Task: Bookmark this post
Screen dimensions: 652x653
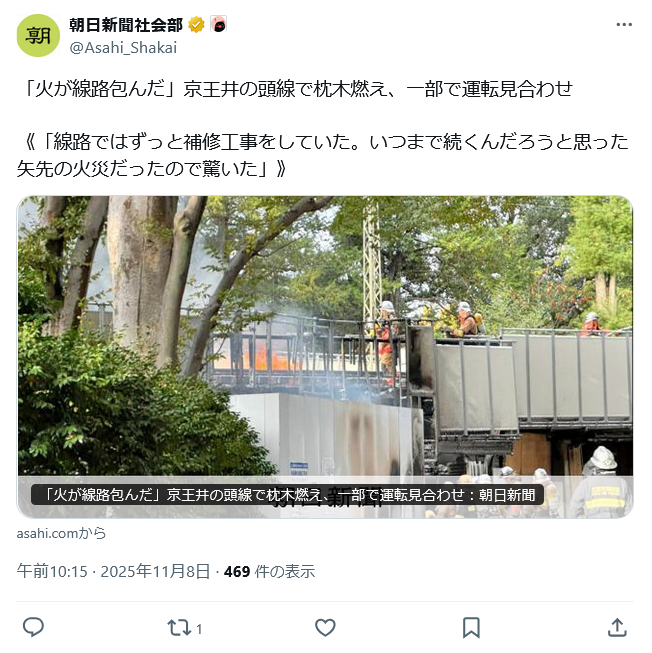Action: 471,628
